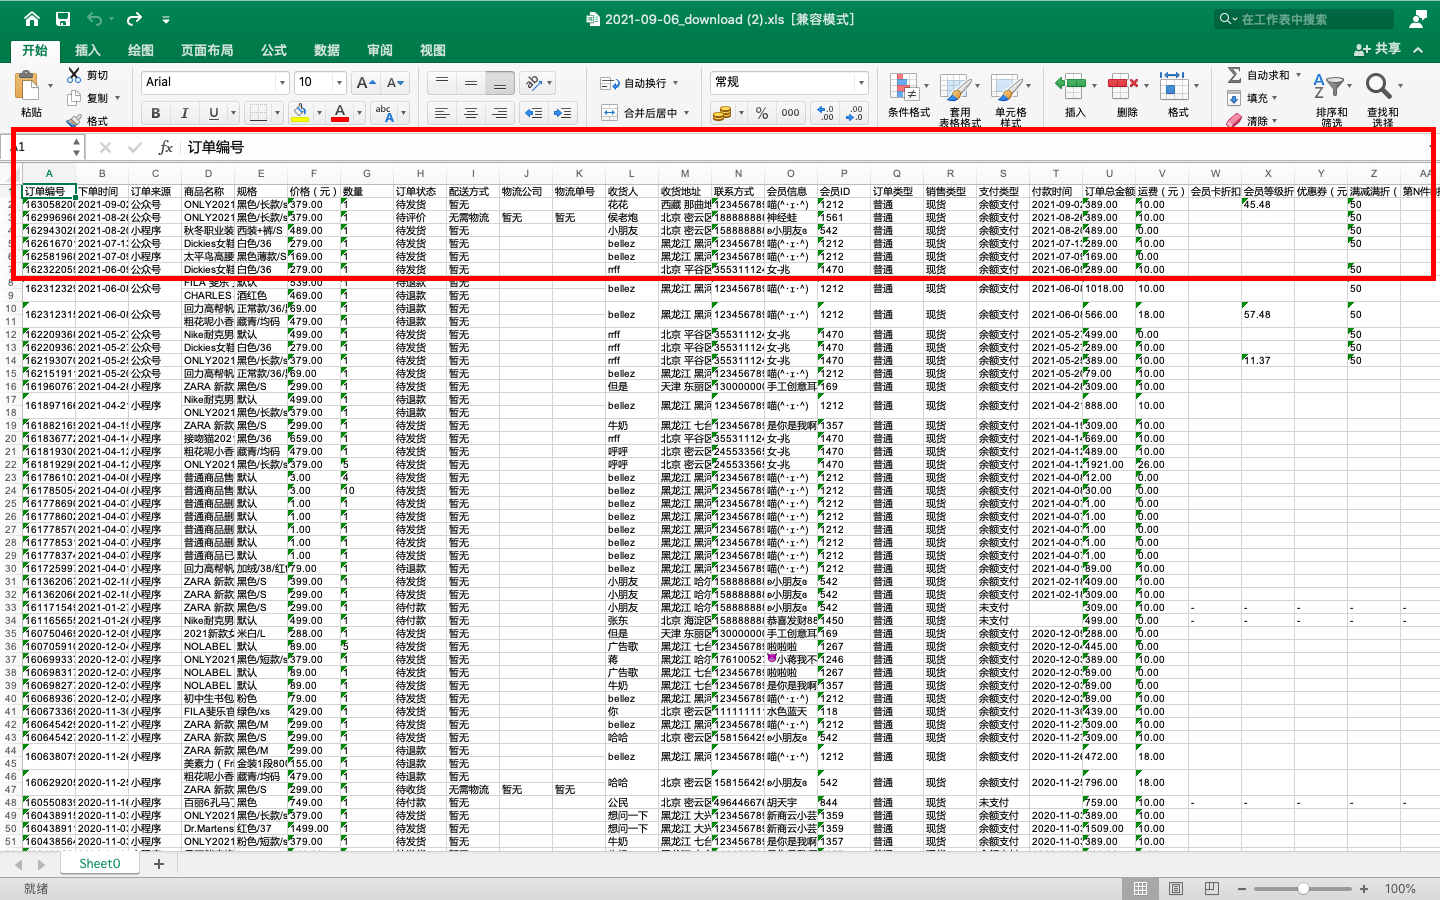Apply comma (000) number style
The width and height of the screenshot is (1440, 900).
tap(790, 113)
